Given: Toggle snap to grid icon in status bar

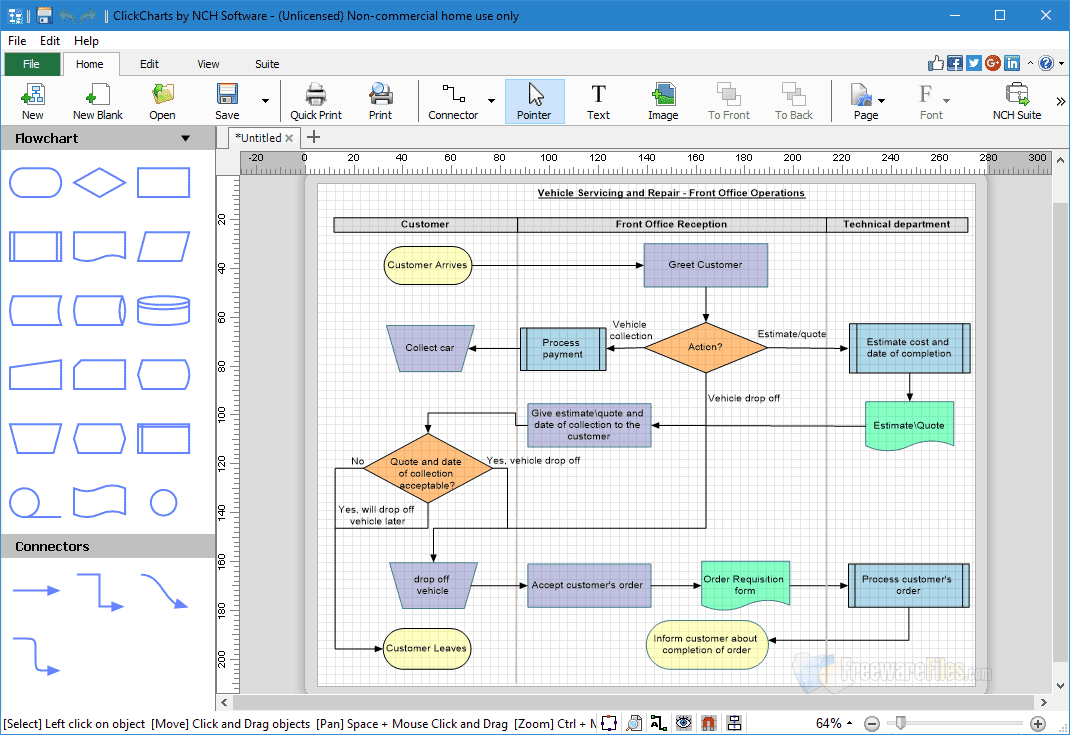Looking at the screenshot, I should click(733, 722).
